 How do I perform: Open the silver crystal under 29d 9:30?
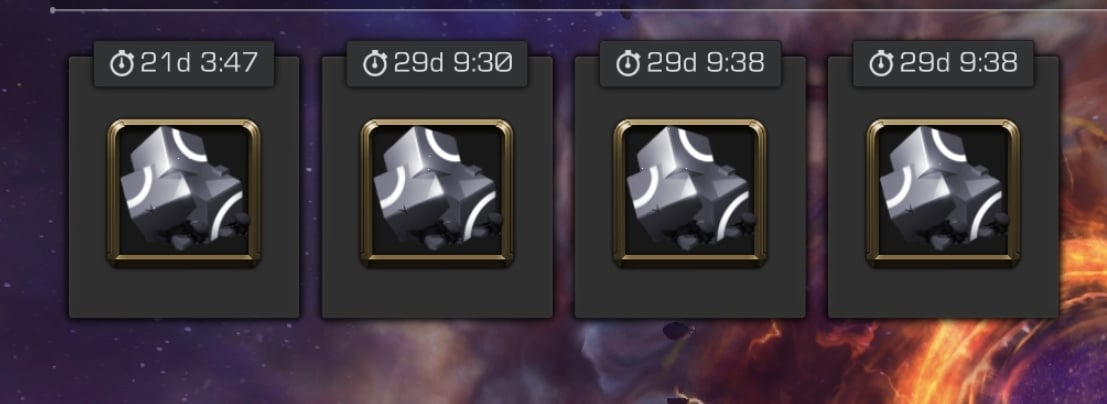[x=437, y=193]
